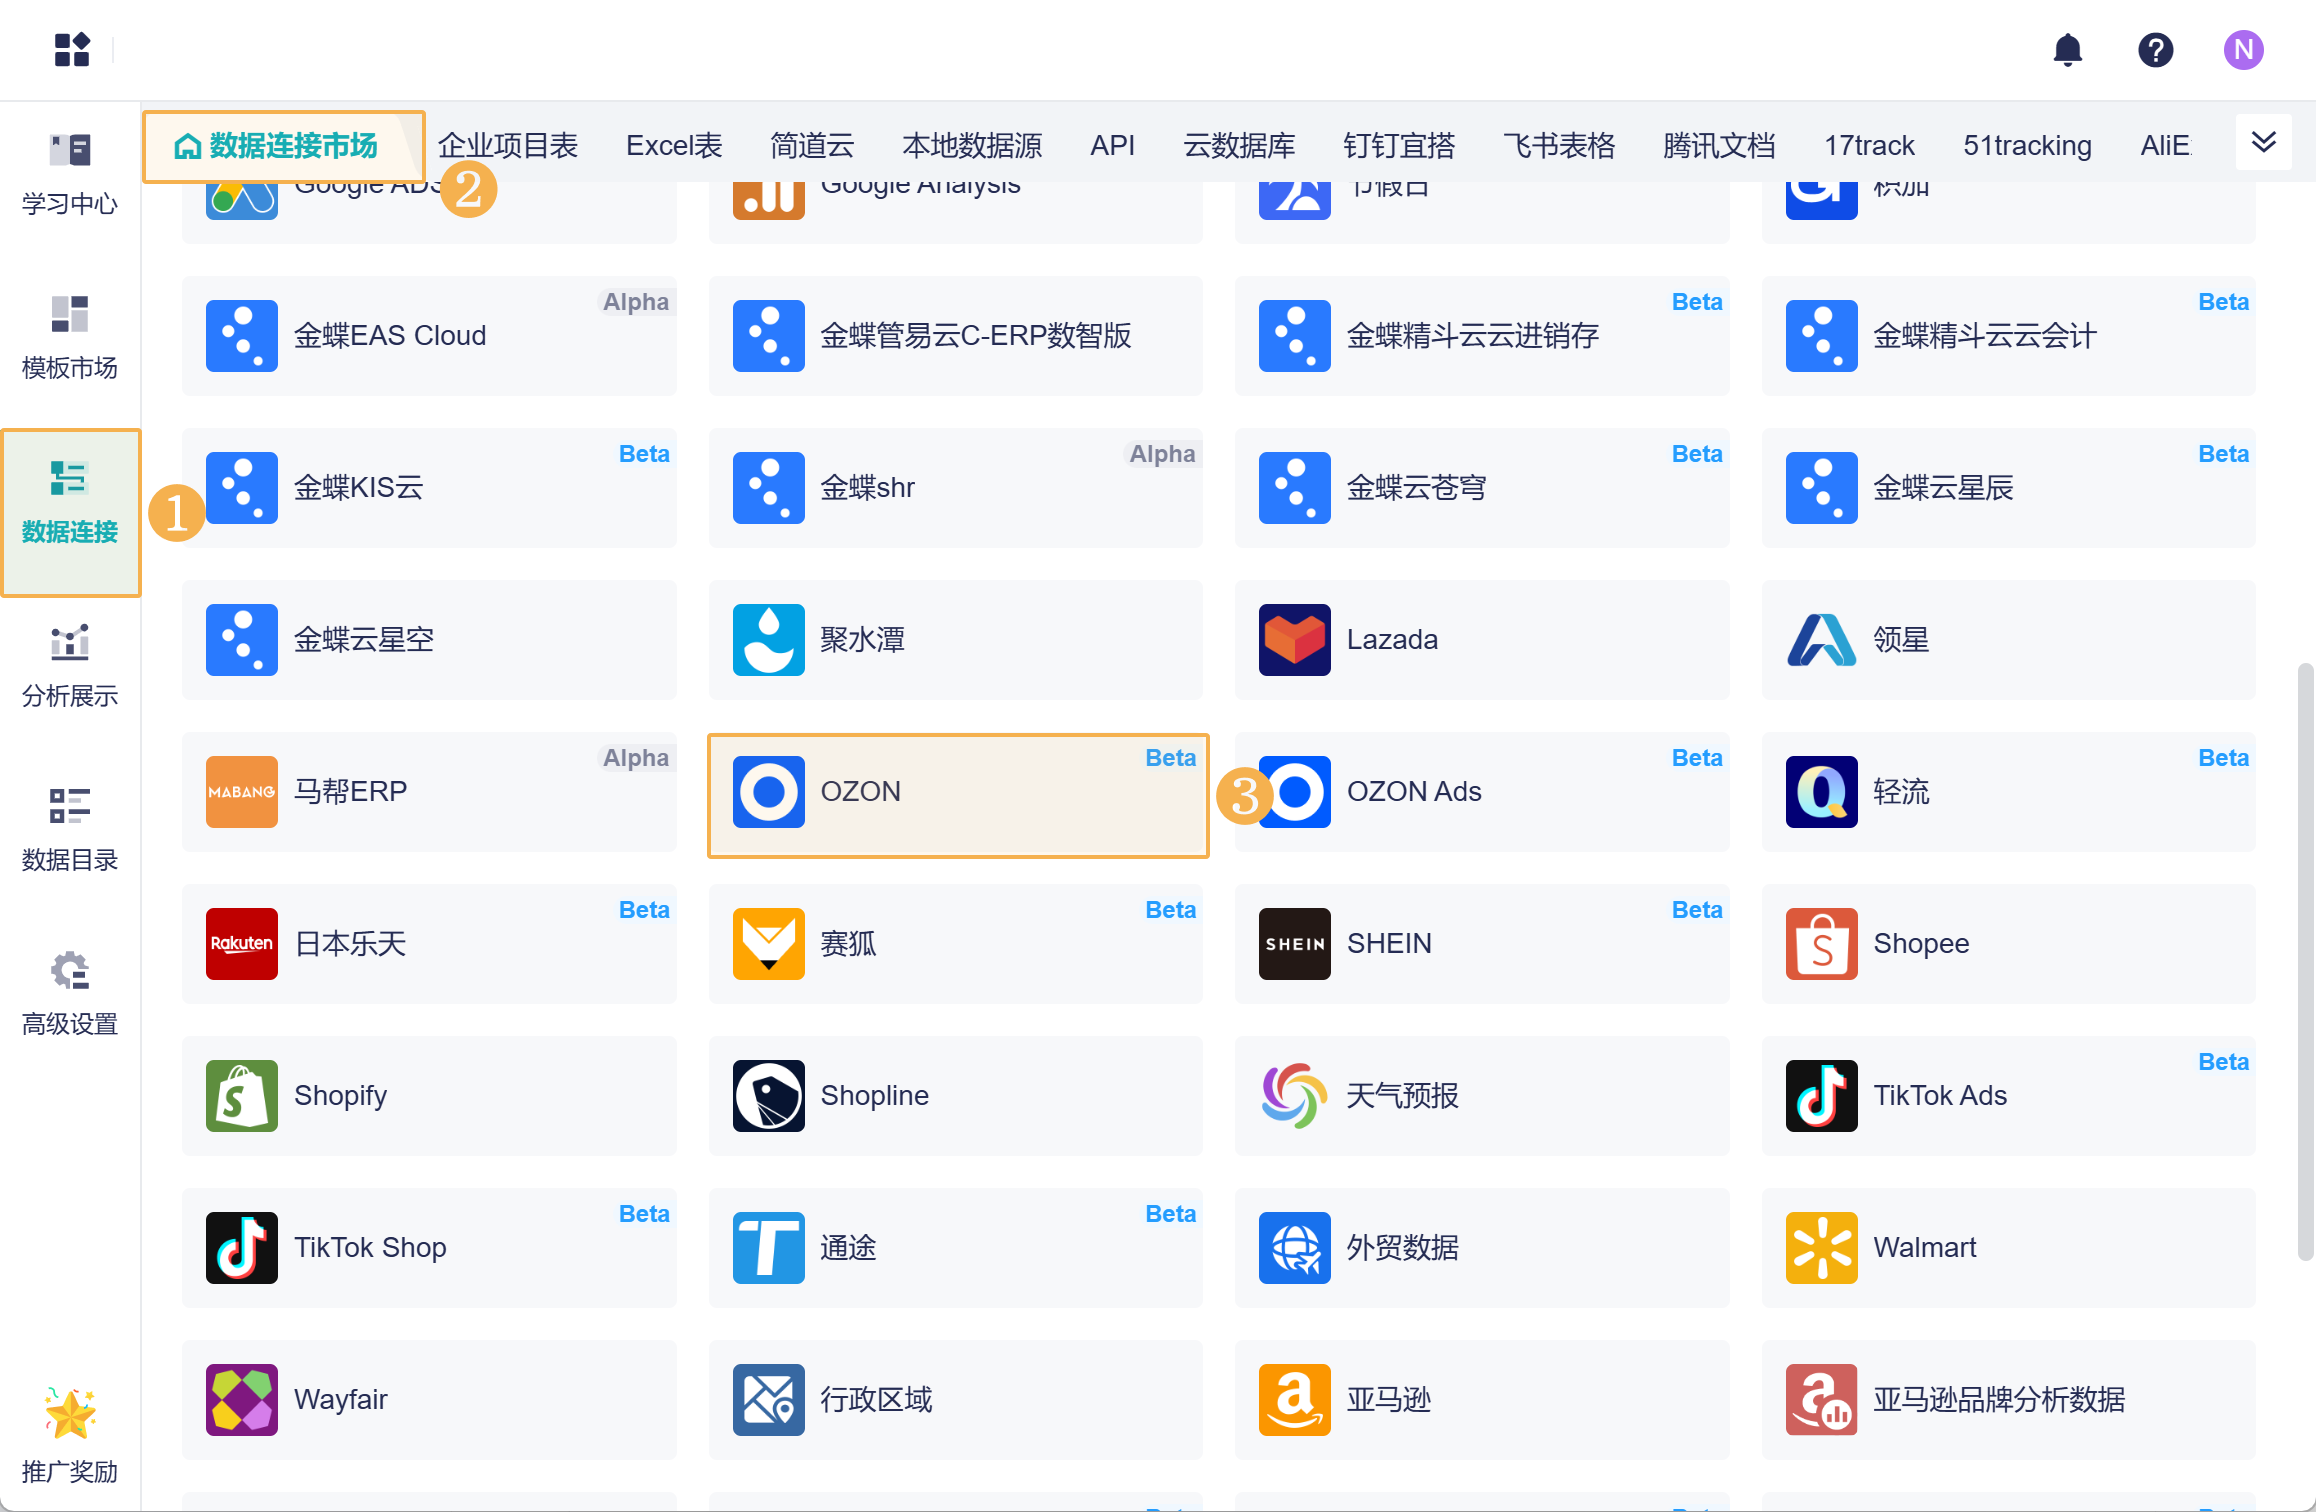Click the 行政区域 map icon

[x=769, y=1400]
